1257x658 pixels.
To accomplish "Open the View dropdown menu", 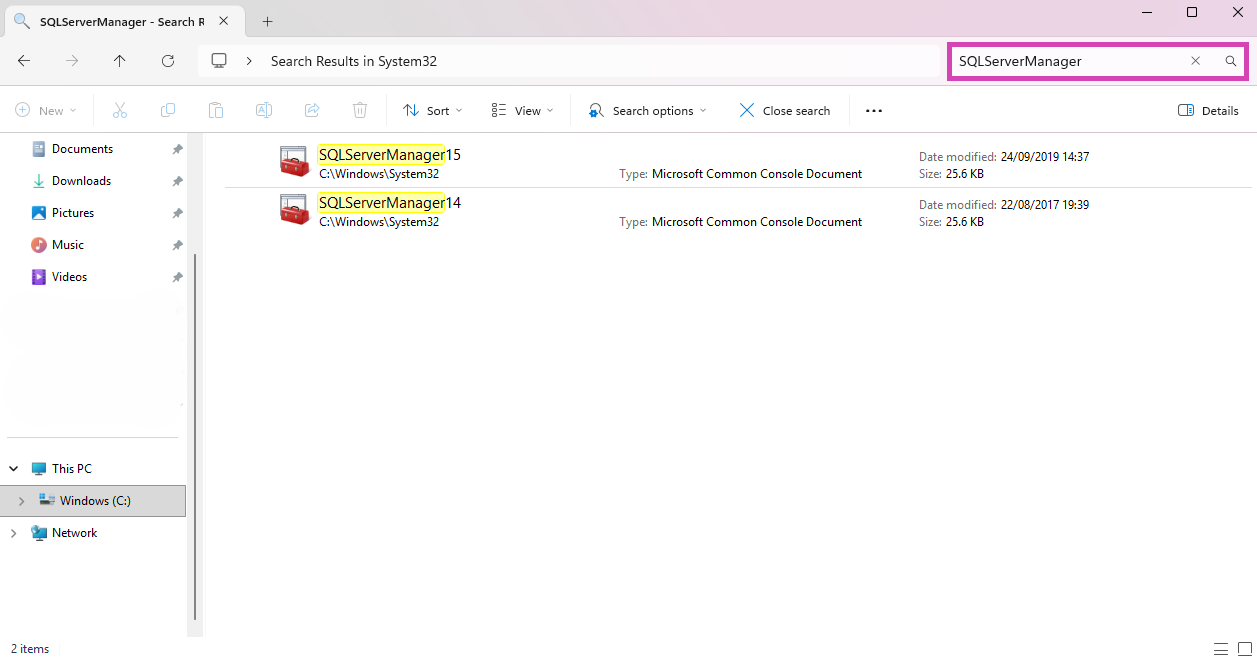I will 522,111.
